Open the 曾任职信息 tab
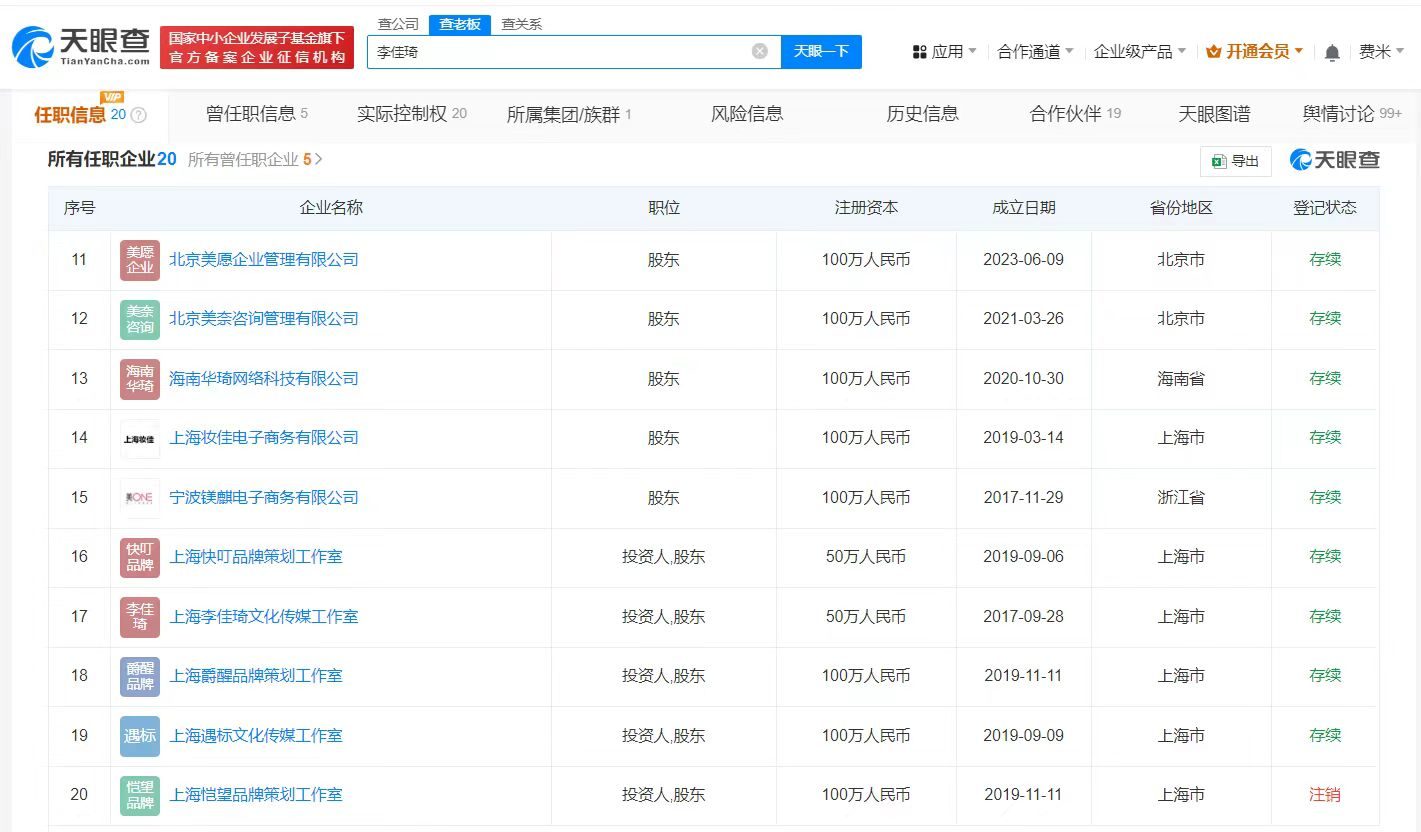 [x=257, y=114]
